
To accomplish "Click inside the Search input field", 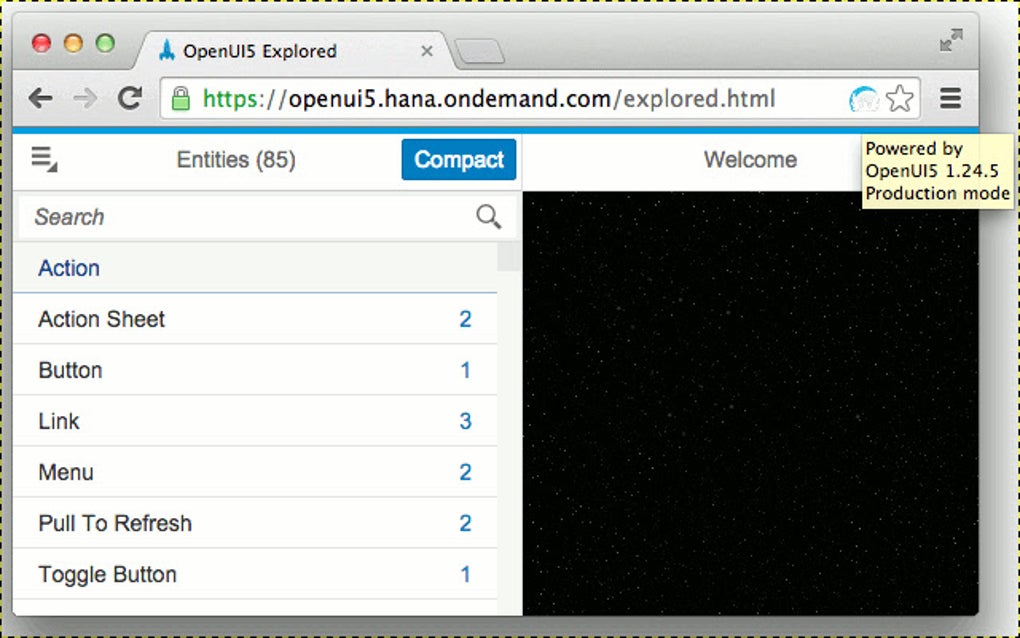I will coord(200,217).
